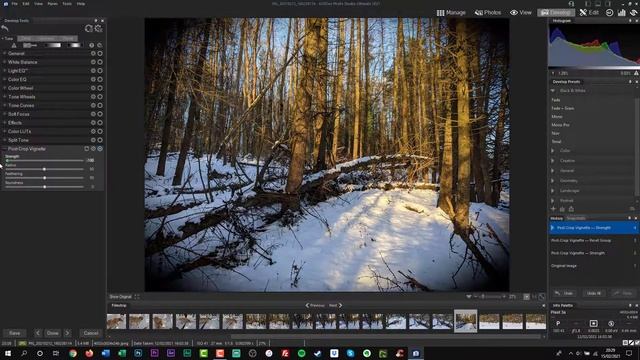Select the first fox thumbnail in filmstrip

click(x=116, y=321)
